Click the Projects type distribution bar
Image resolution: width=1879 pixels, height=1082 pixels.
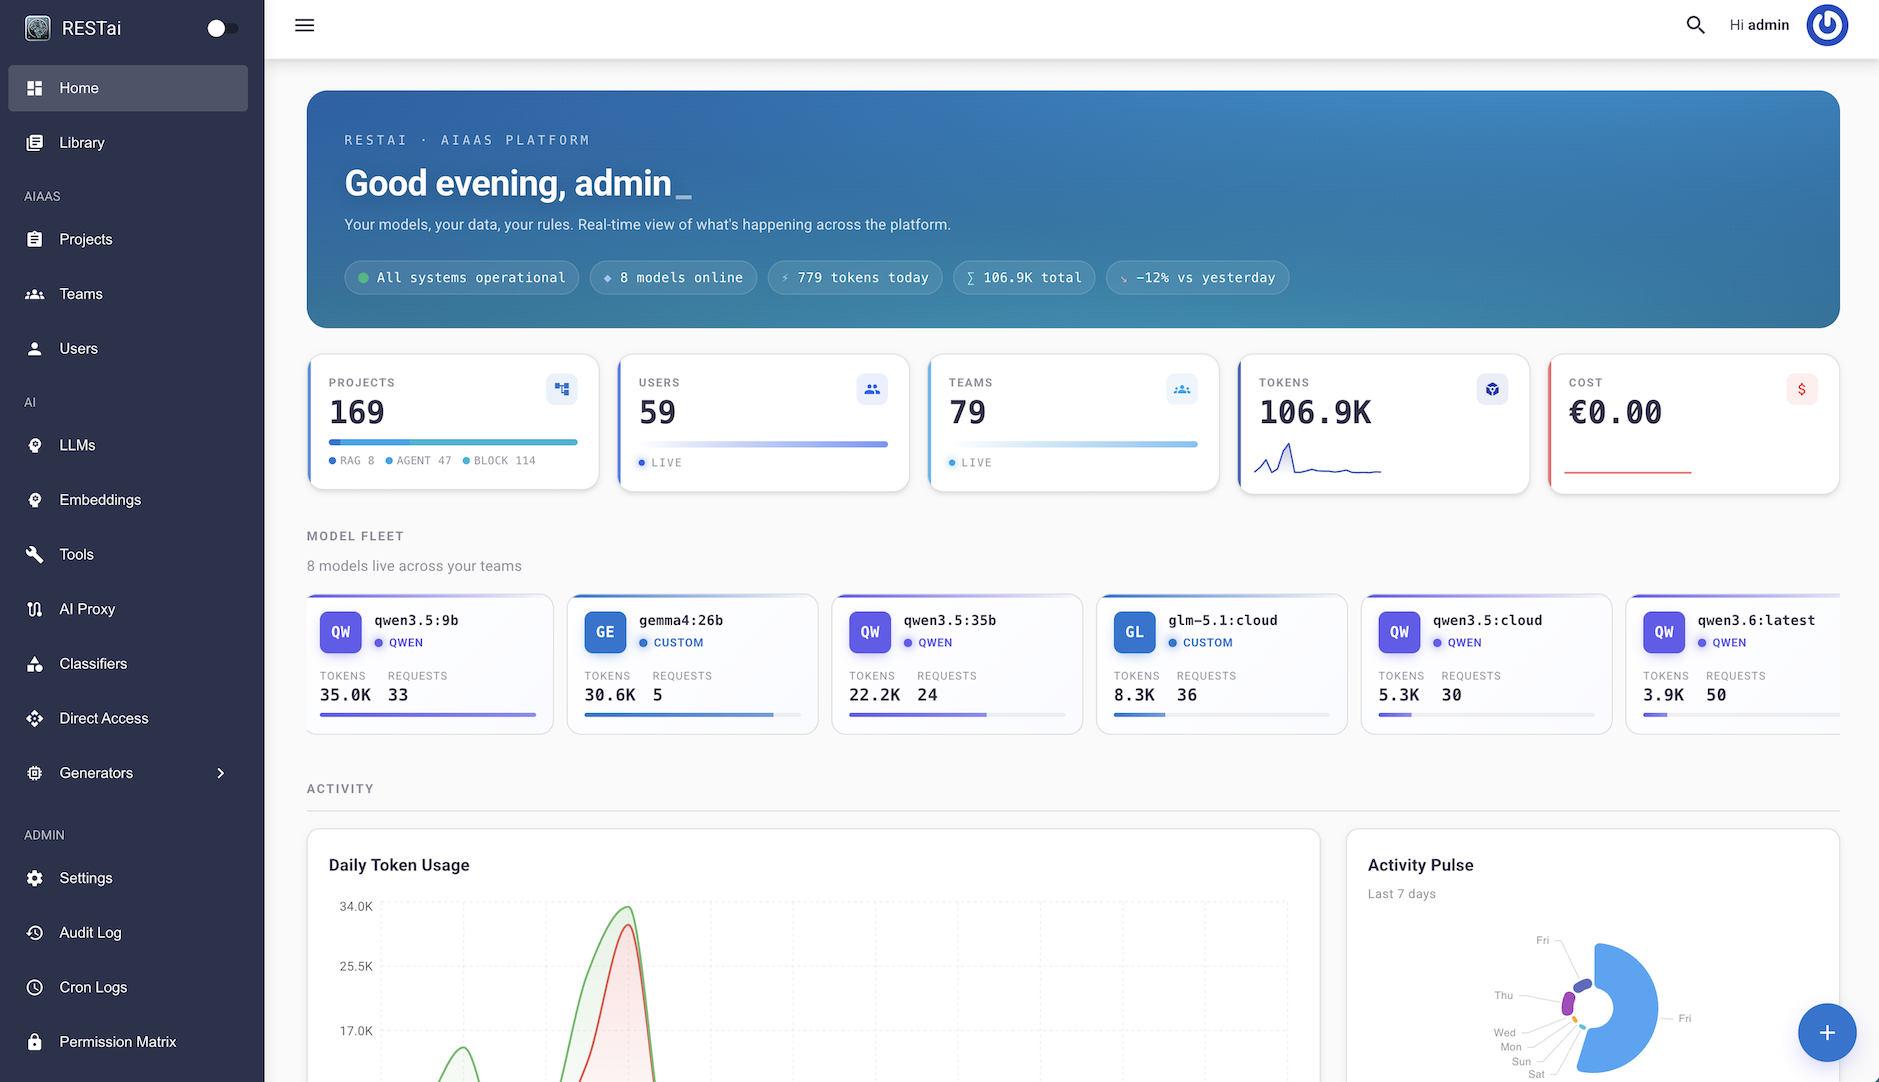452,442
